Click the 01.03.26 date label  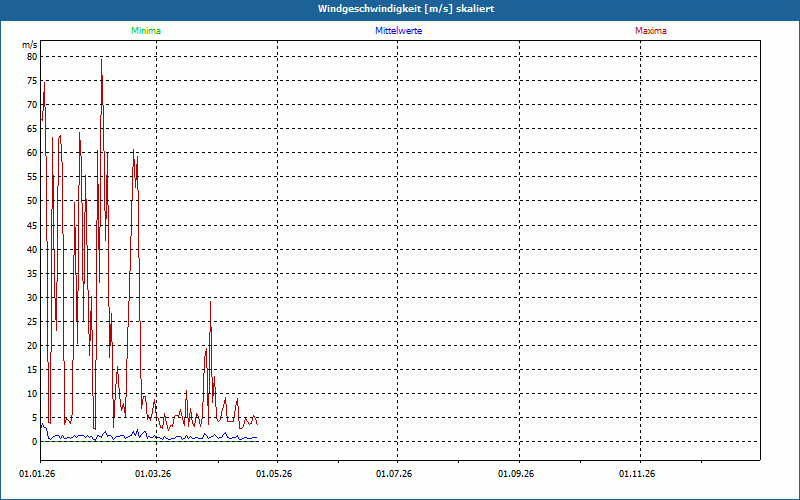coord(154,474)
